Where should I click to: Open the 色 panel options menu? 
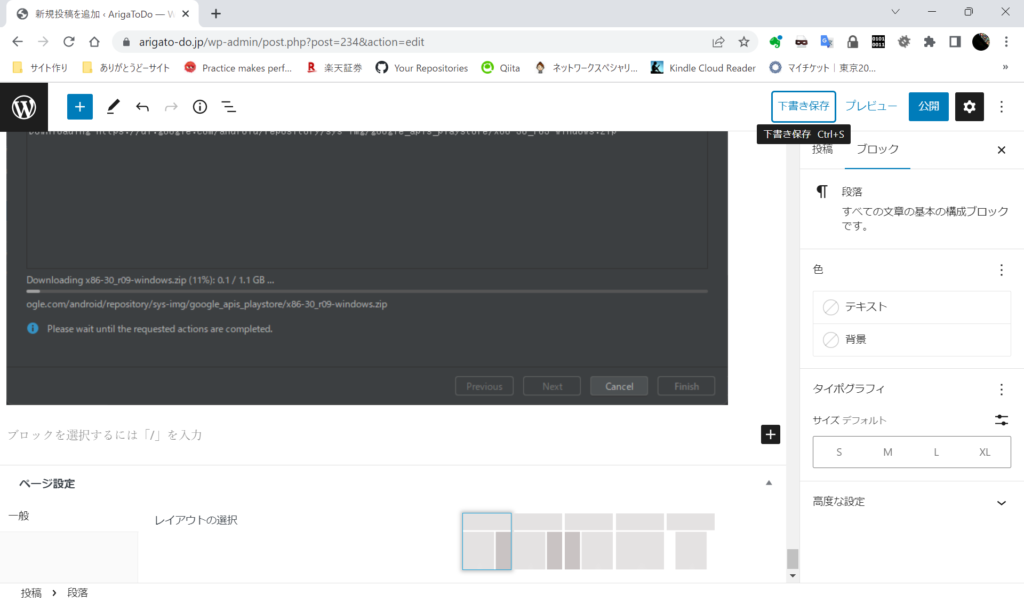pyautogui.click(x=1001, y=270)
